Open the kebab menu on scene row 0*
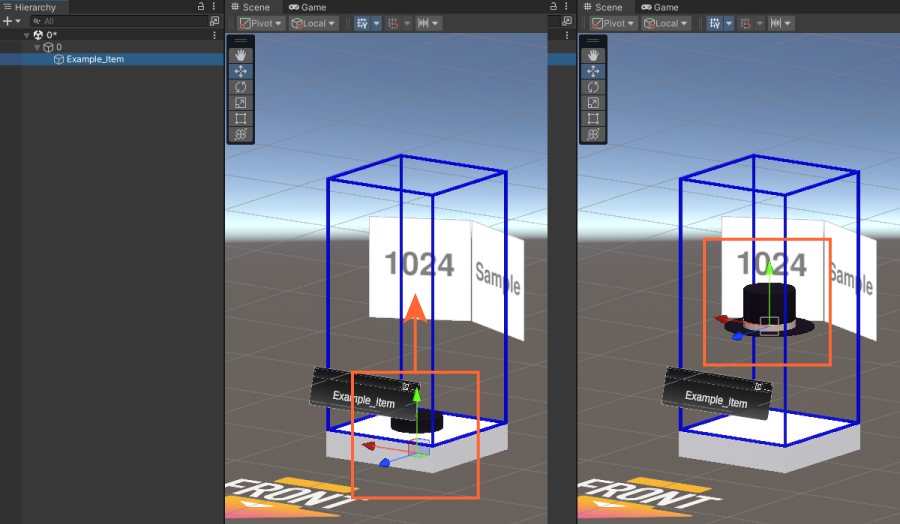Viewport: 900px width, 524px height. pyautogui.click(x=215, y=35)
